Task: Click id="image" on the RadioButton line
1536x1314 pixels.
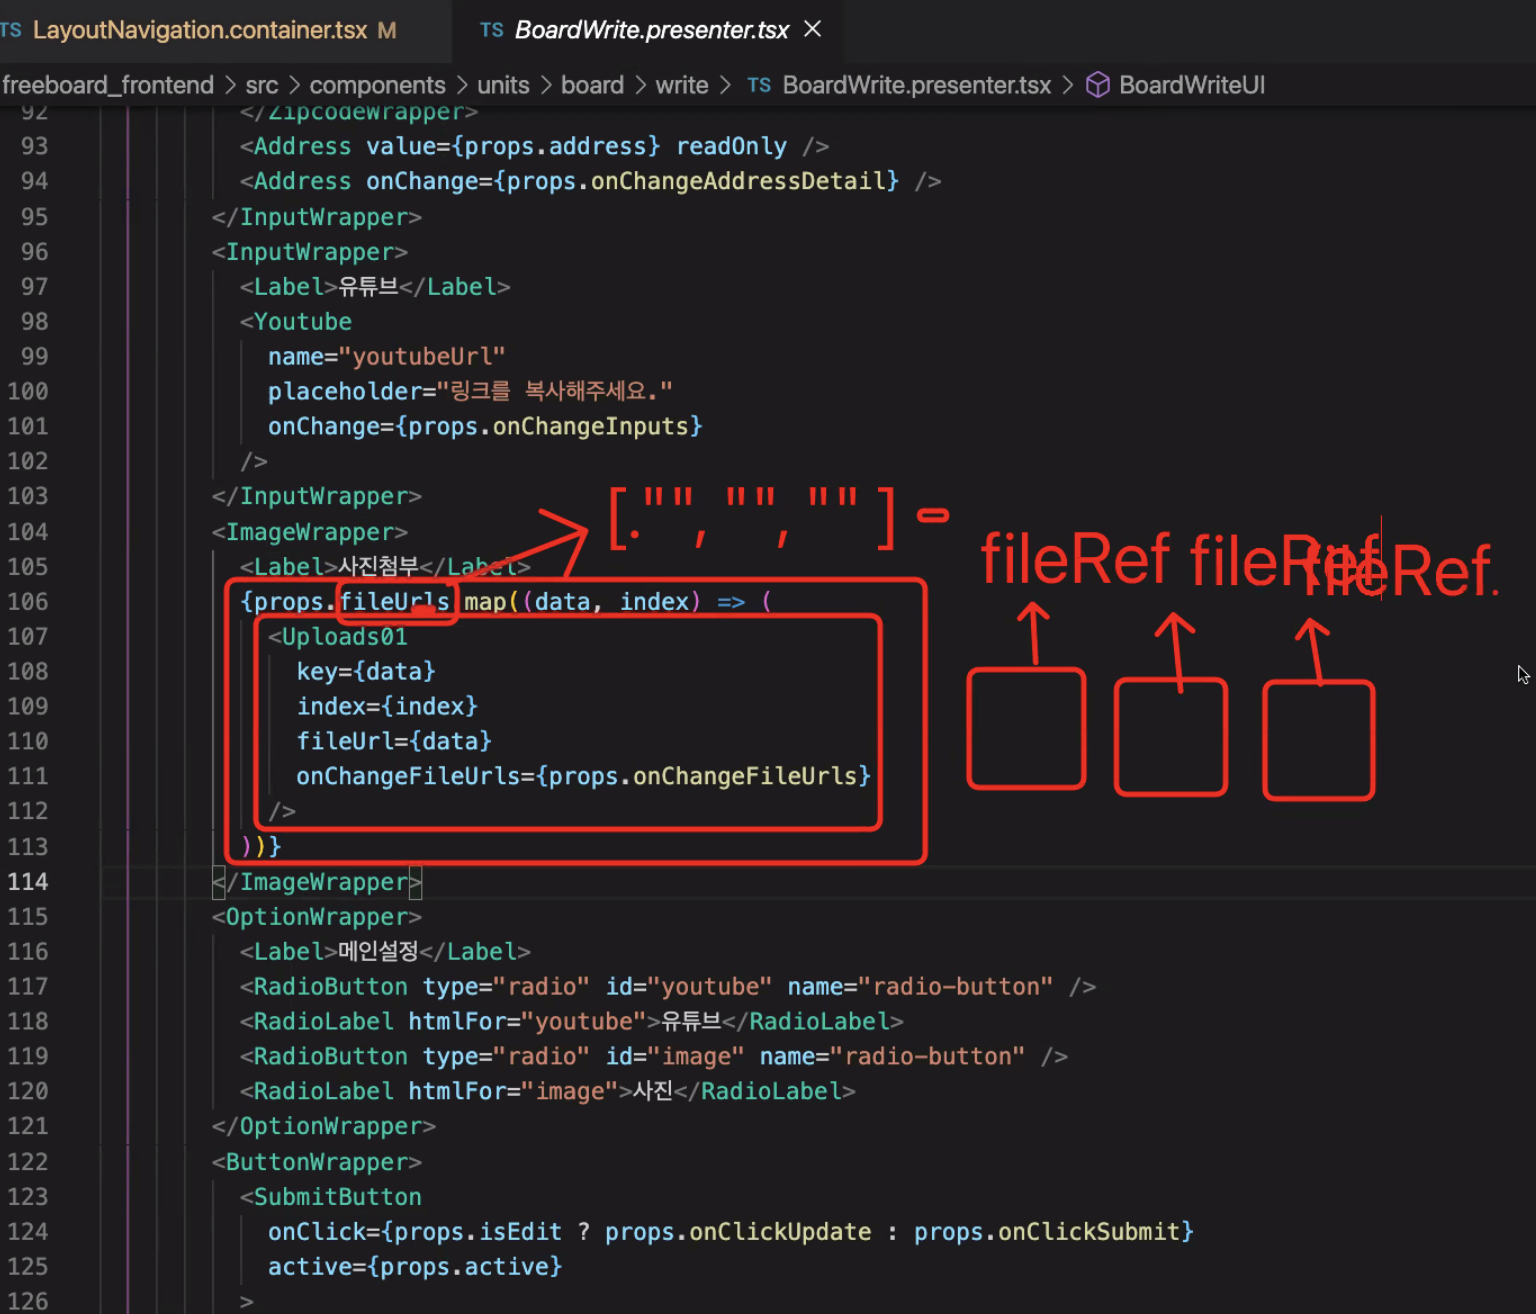Action: tap(675, 1056)
